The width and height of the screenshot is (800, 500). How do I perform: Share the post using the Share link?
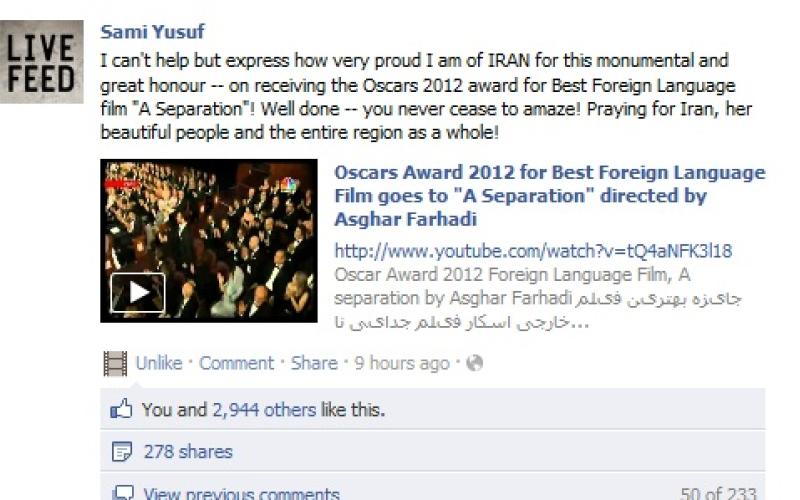coord(314,363)
